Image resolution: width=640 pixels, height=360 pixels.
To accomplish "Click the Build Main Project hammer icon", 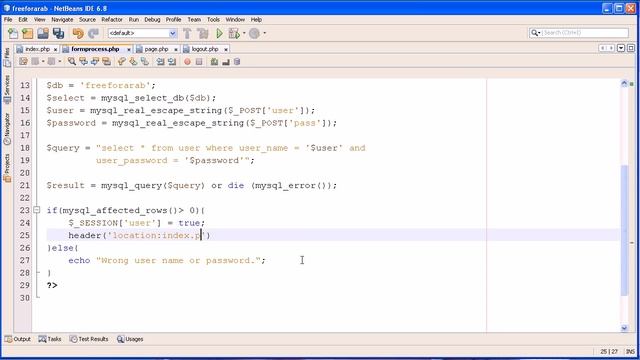I will pyautogui.click(x=187, y=33).
